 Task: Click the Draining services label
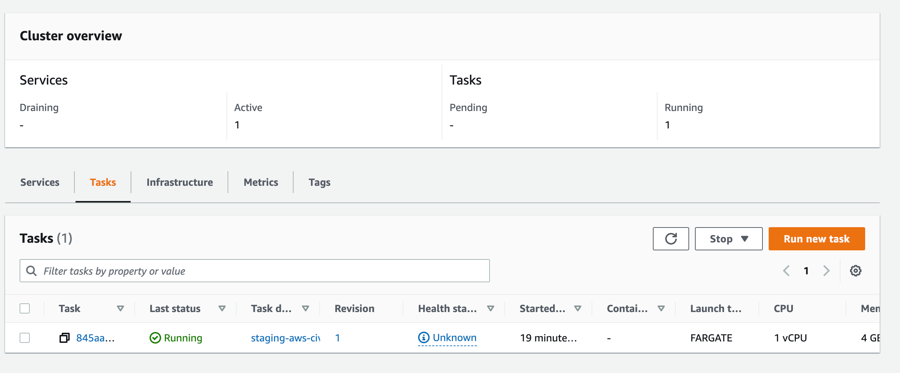(x=39, y=107)
